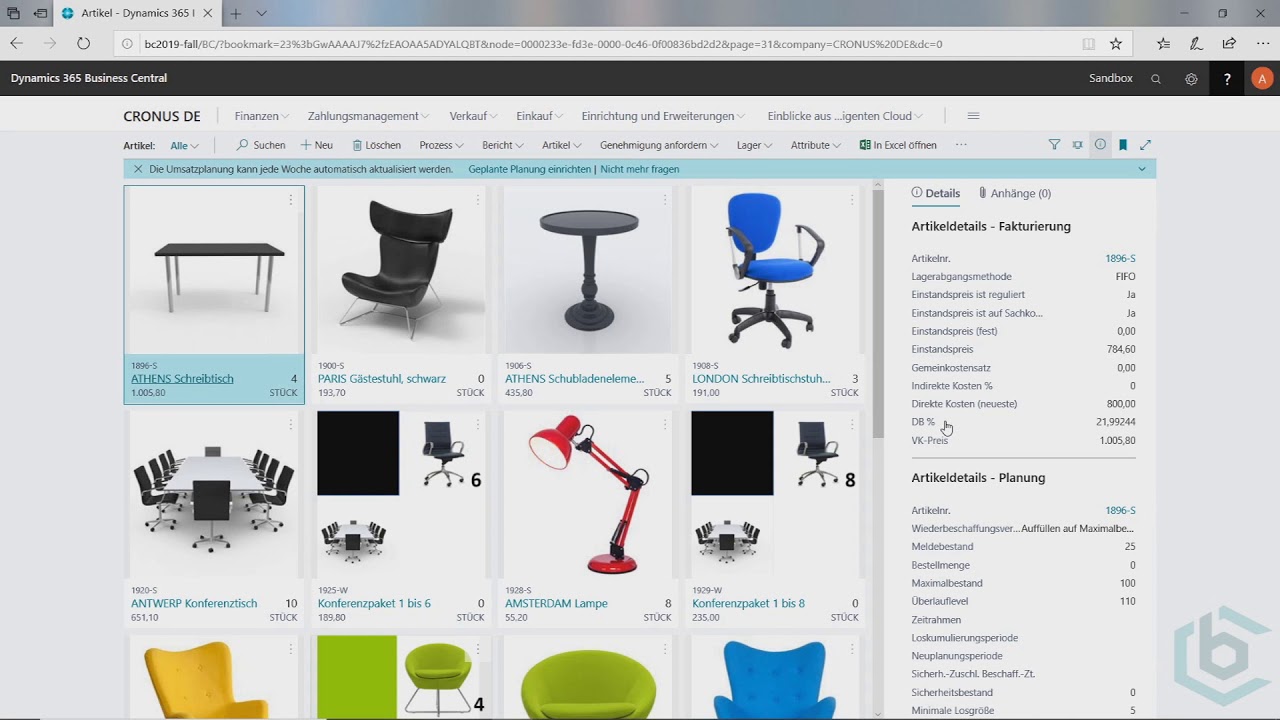Expand the Alle view dropdown
This screenshot has width=1280, height=720.
point(184,146)
